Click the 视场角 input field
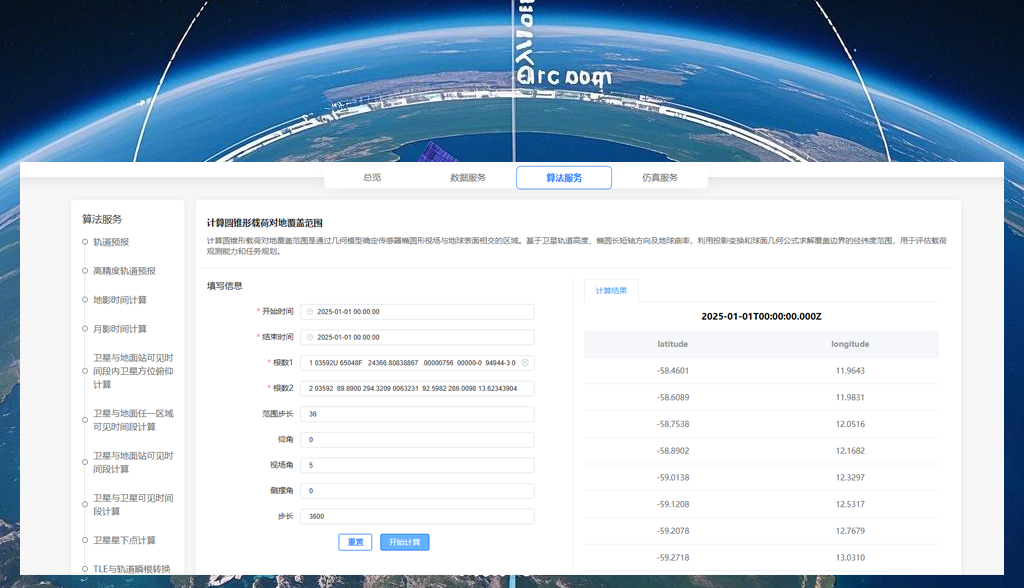1024x588 pixels. tap(417, 465)
